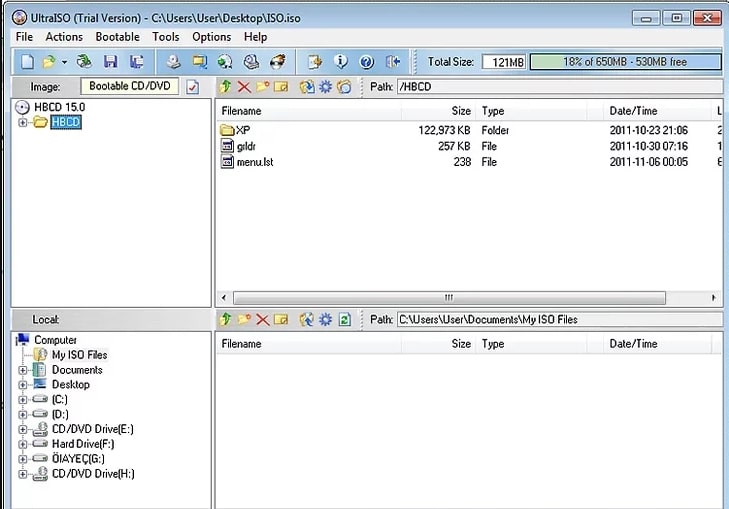Screen dimensions: 729x509
Task: Expand the Desktop node
Action: point(22,385)
